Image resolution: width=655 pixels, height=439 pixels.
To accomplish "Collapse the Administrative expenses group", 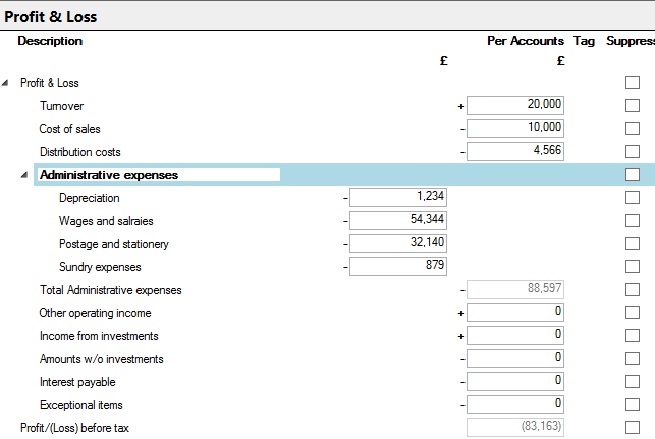I will coord(24,175).
